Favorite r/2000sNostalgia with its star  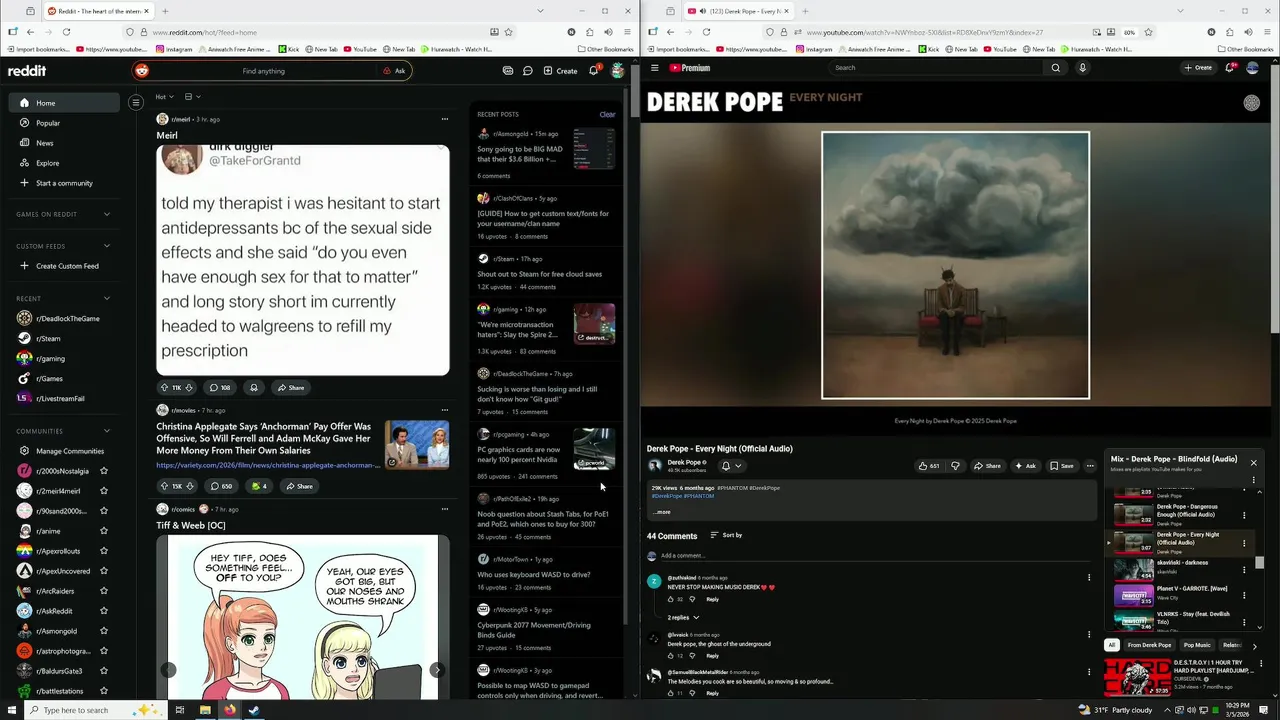tap(104, 471)
